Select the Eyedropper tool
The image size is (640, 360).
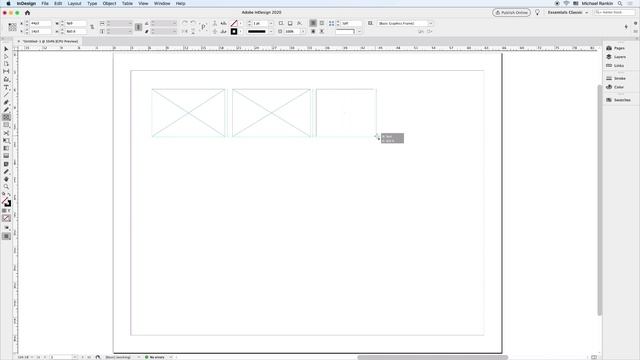pos(6,171)
